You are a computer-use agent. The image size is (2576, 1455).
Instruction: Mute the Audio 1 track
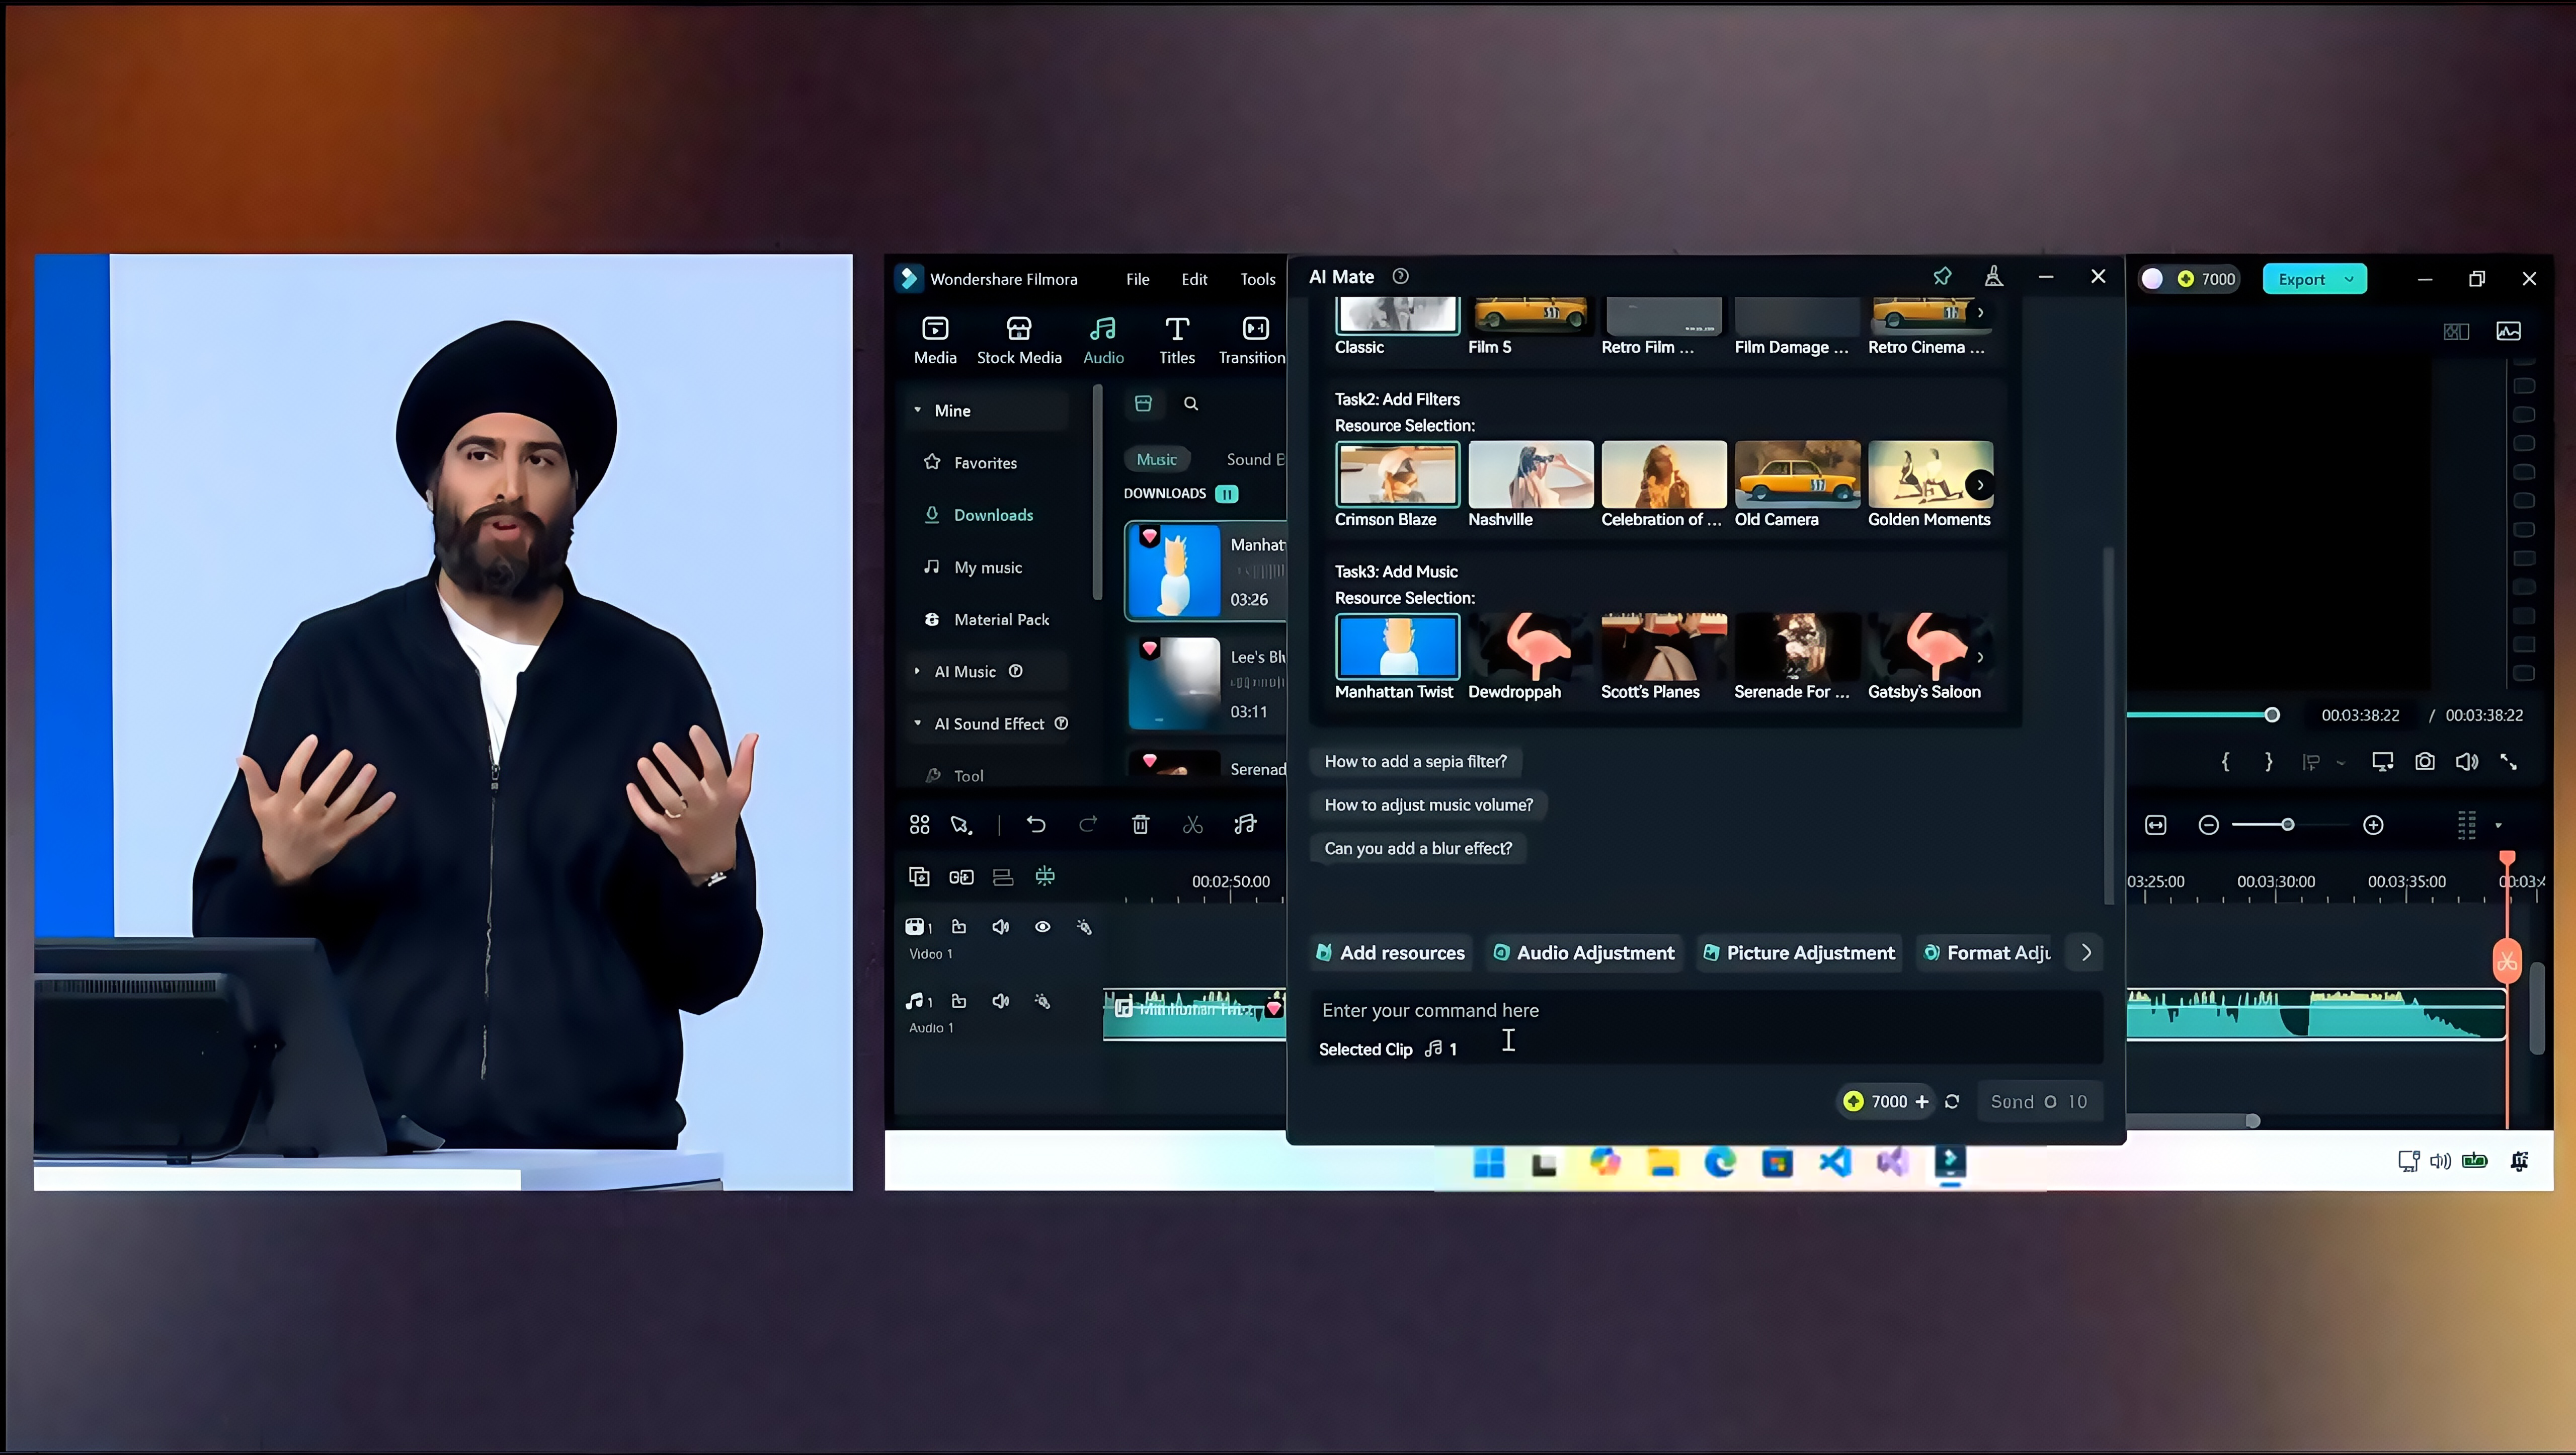point(1000,1001)
